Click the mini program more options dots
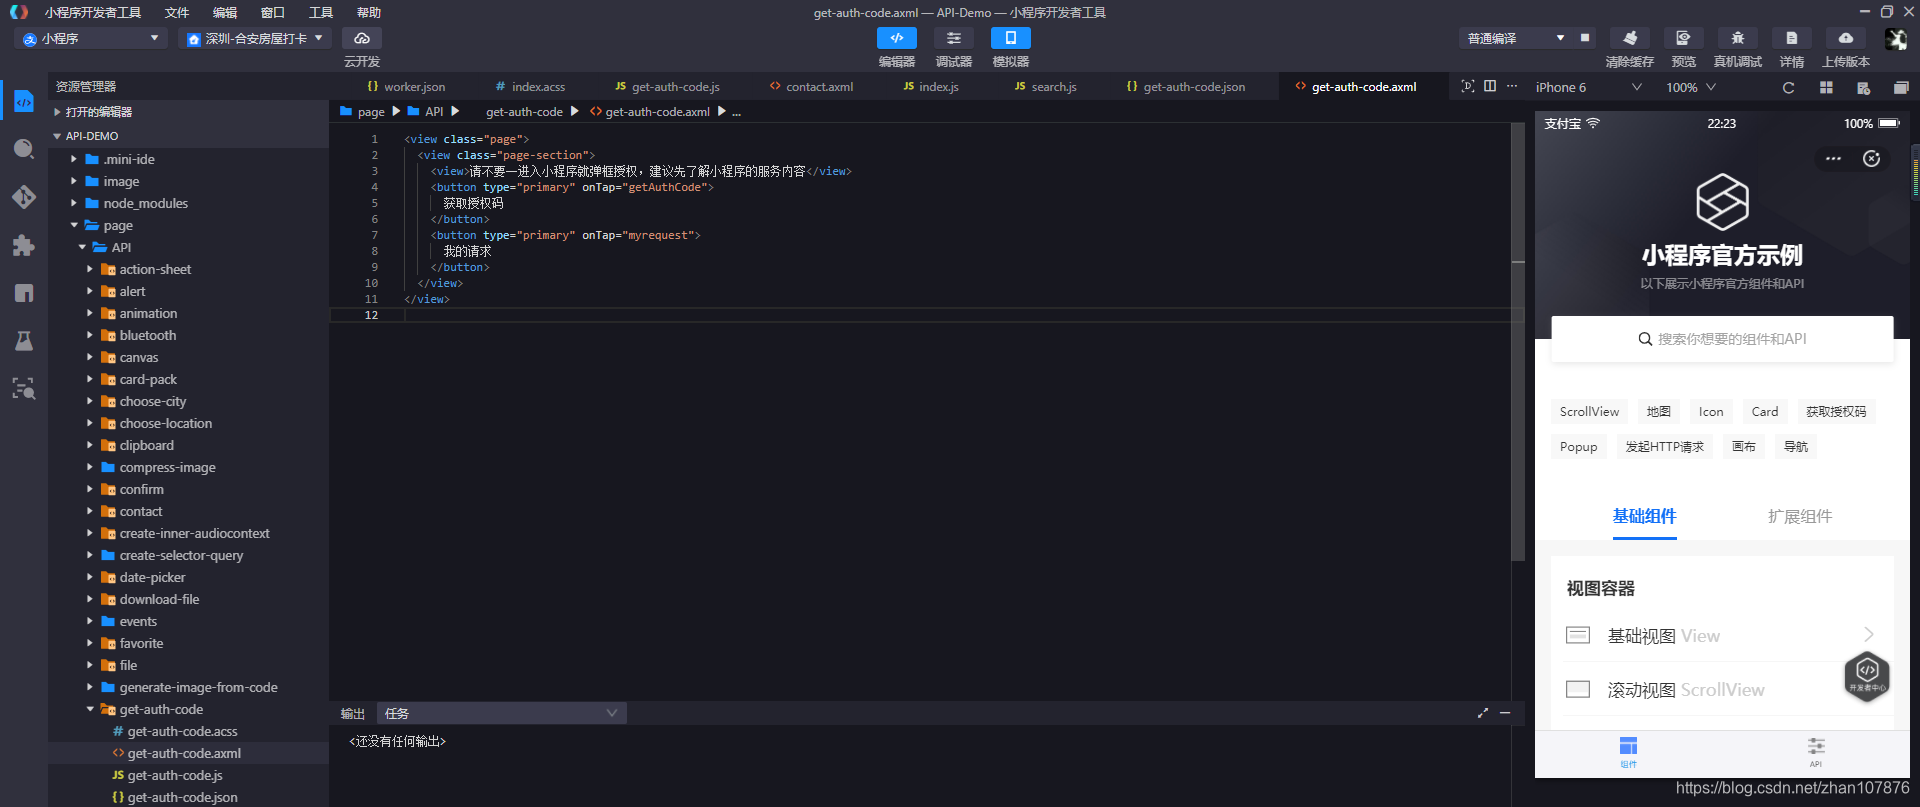The image size is (1920, 807). (1833, 159)
